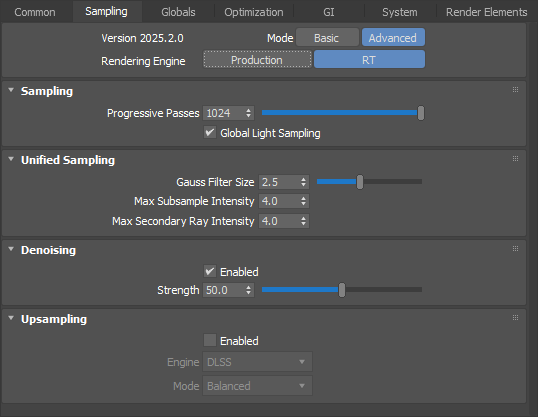
Task: Disable Global Light Sampling checkbox
Action: [210, 132]
